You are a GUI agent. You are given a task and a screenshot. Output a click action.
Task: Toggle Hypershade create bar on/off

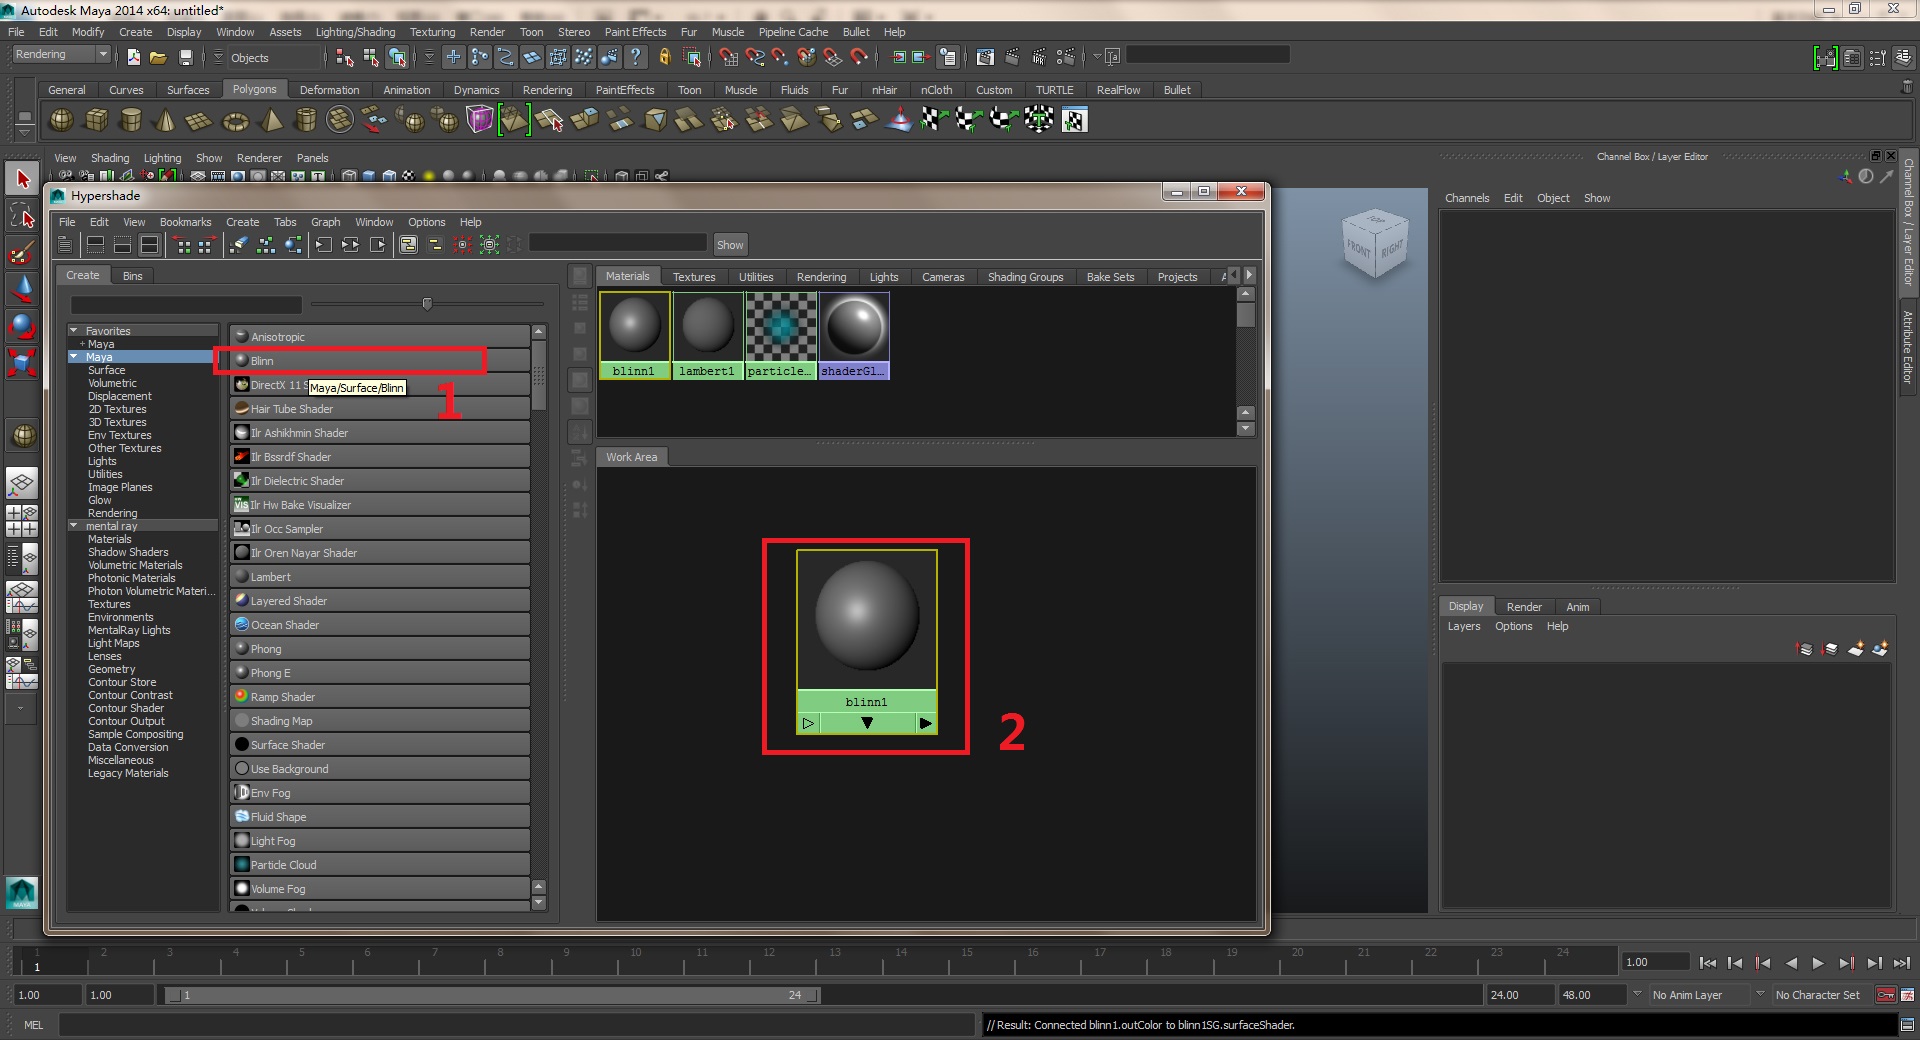coord(65,244)
